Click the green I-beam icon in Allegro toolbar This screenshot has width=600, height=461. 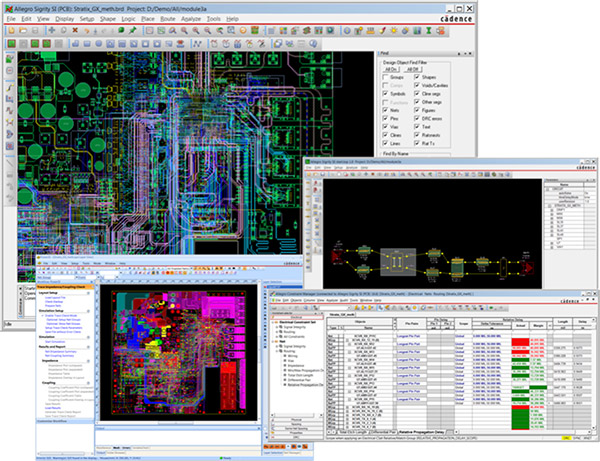click(x=429, y=31)
